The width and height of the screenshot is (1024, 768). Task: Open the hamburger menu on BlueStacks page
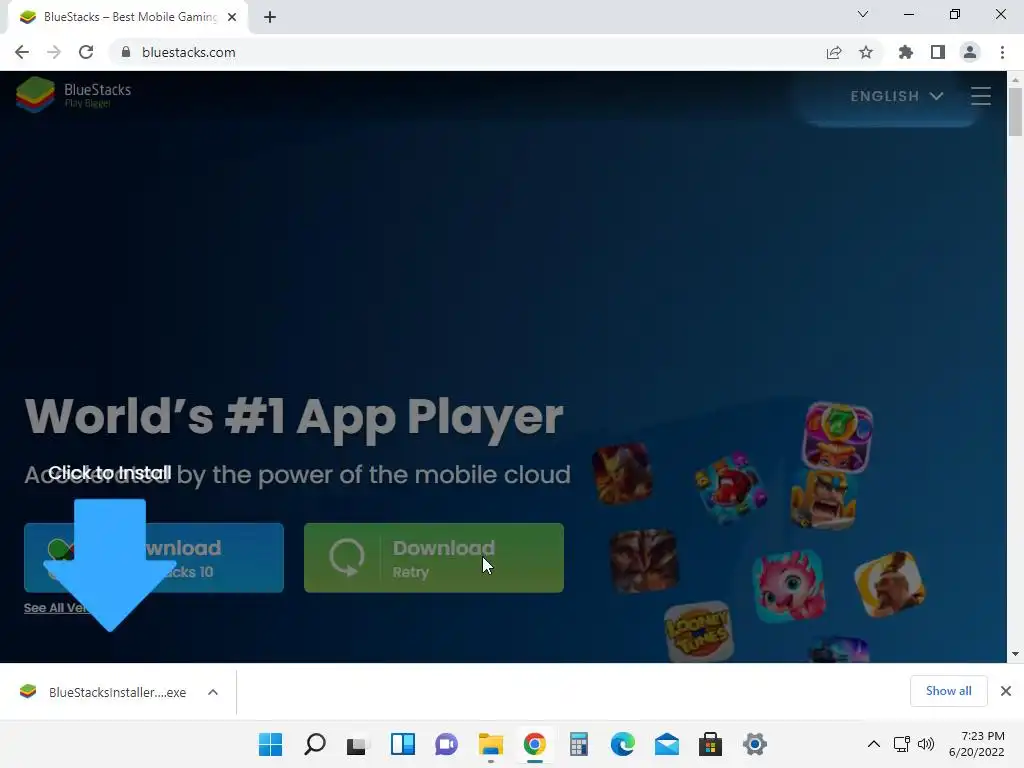pyautogui.click(x=980, y=96)
